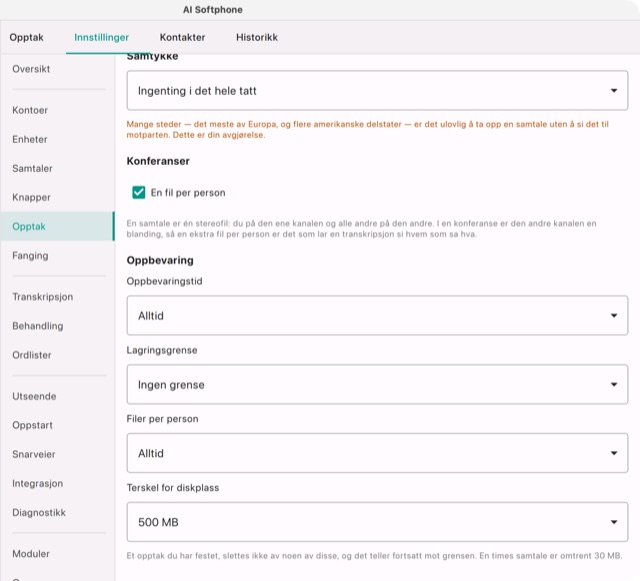Click the Oppbevaring heading
The image size is (640, 581).
point(160,260)
